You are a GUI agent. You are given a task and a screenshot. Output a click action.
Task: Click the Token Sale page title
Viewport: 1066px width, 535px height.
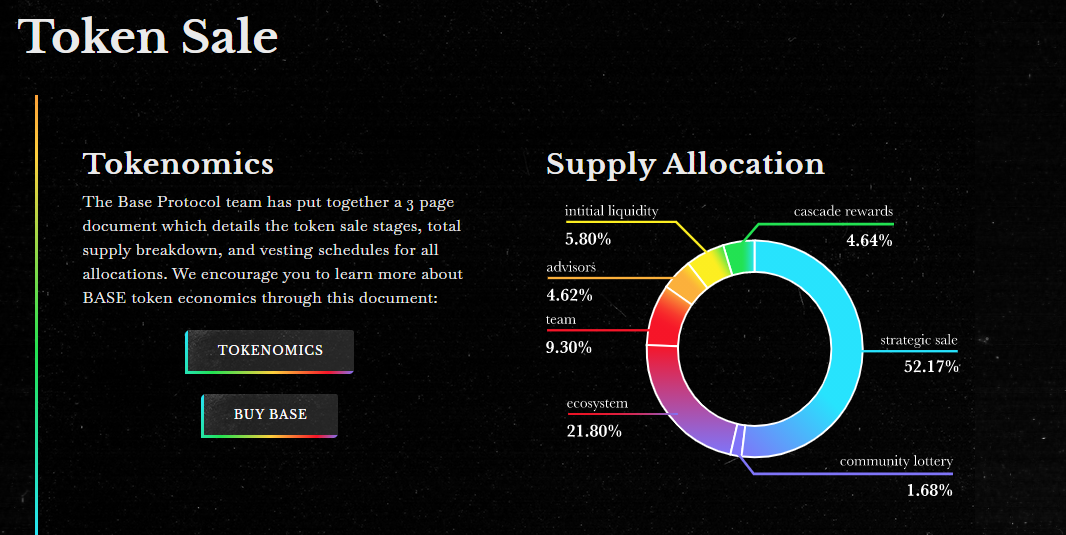148,36
